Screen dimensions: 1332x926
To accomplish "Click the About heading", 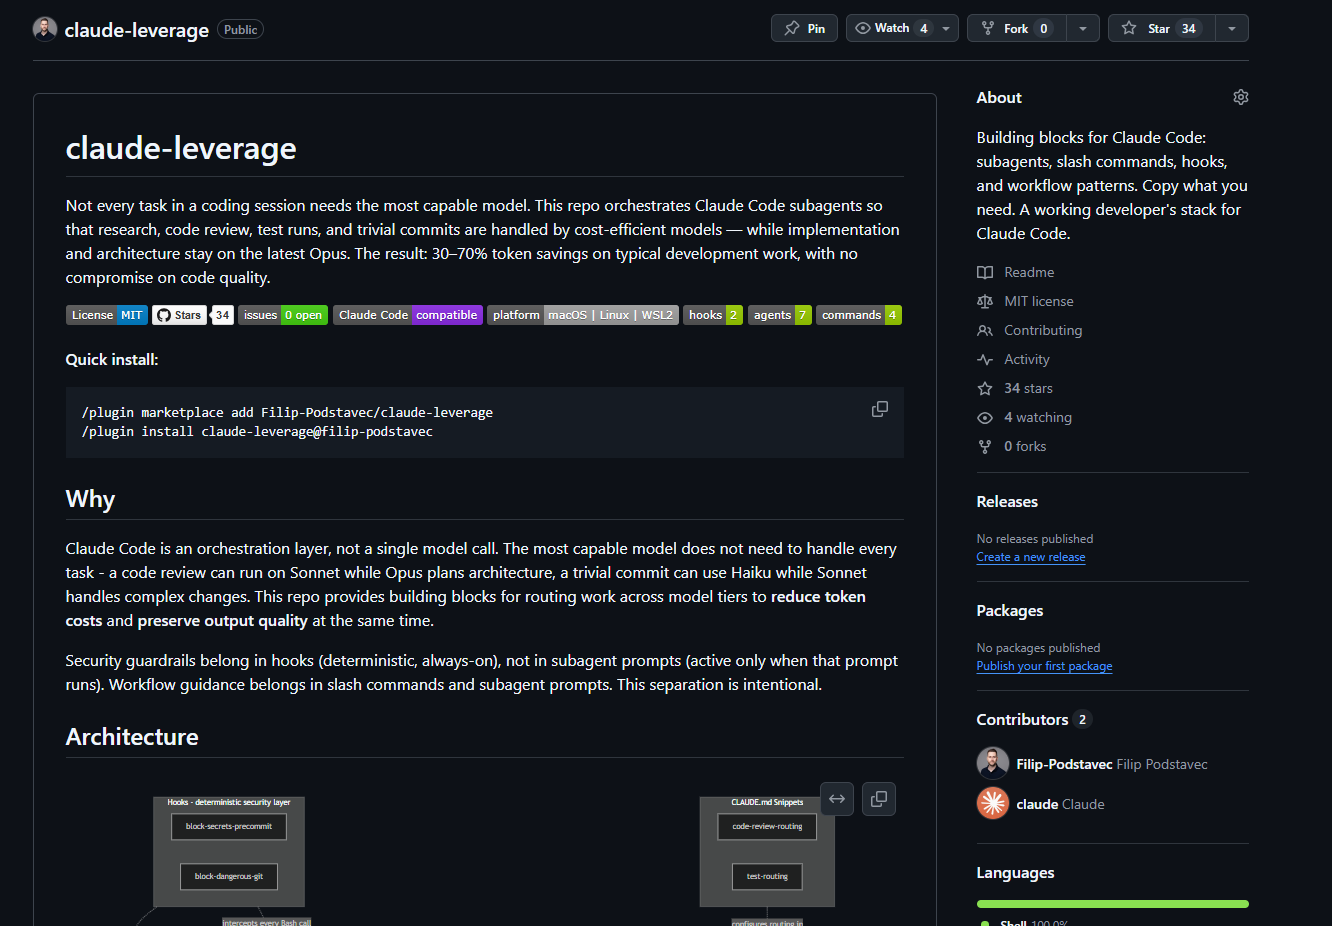I will coord(999,98).
